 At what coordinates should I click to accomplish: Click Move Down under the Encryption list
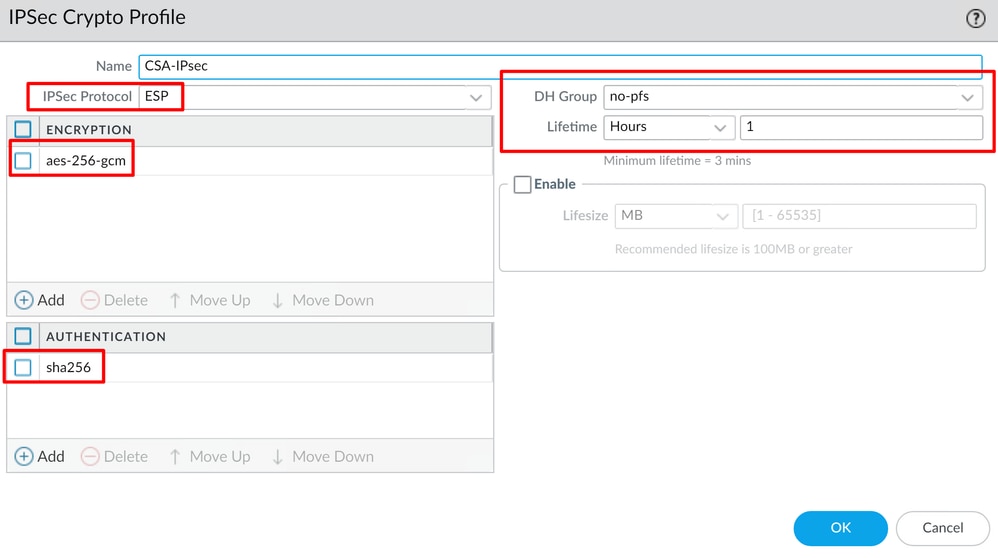pyautogui.click(x=323, y=300)
